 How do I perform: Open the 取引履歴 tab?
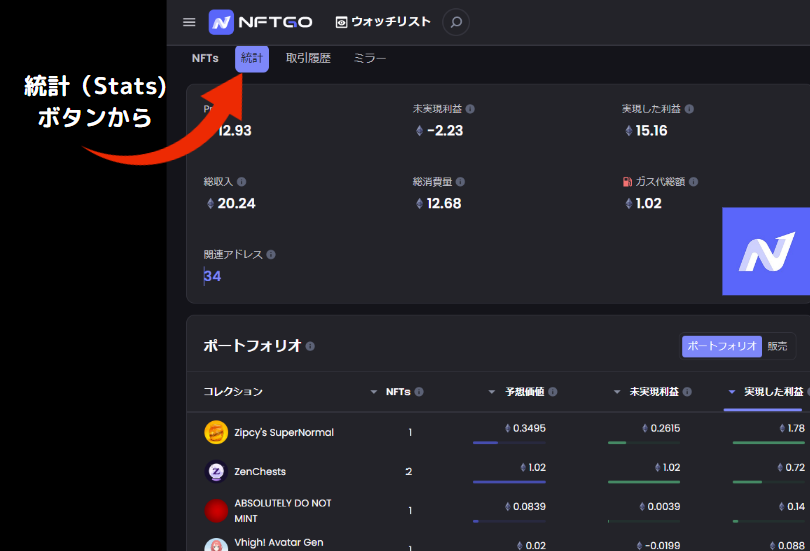click(308, 58)
